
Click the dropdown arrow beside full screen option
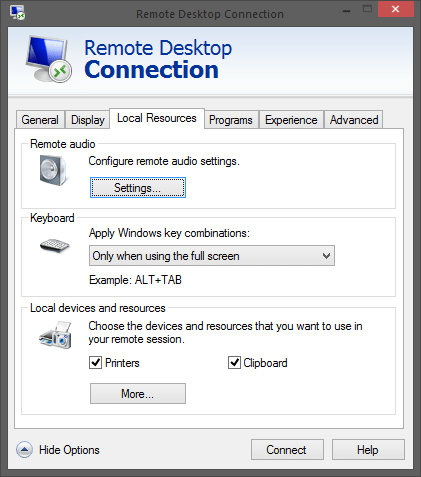click(x=326, y=256)
